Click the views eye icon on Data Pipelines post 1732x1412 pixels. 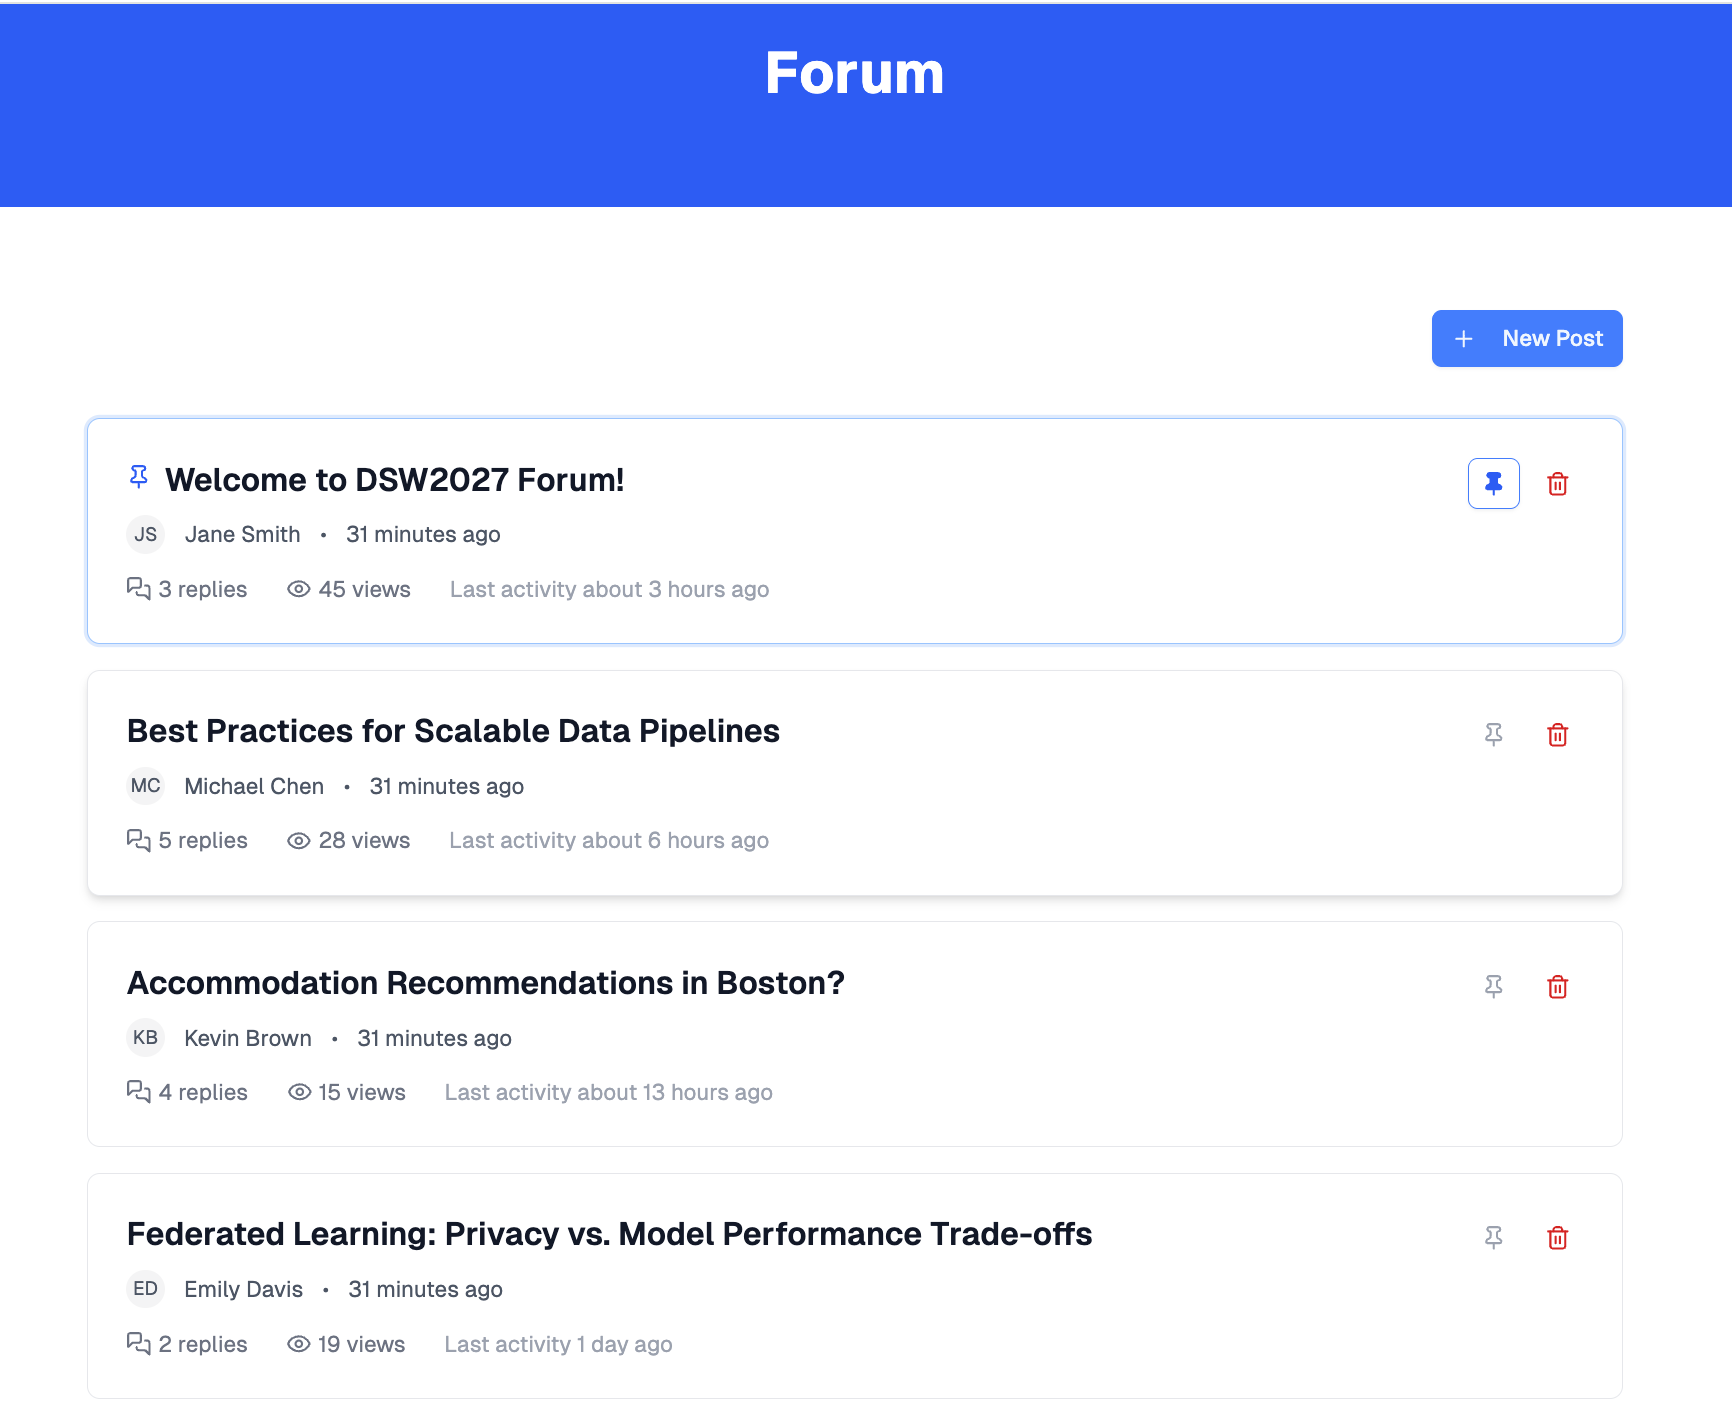click(298, 841)
